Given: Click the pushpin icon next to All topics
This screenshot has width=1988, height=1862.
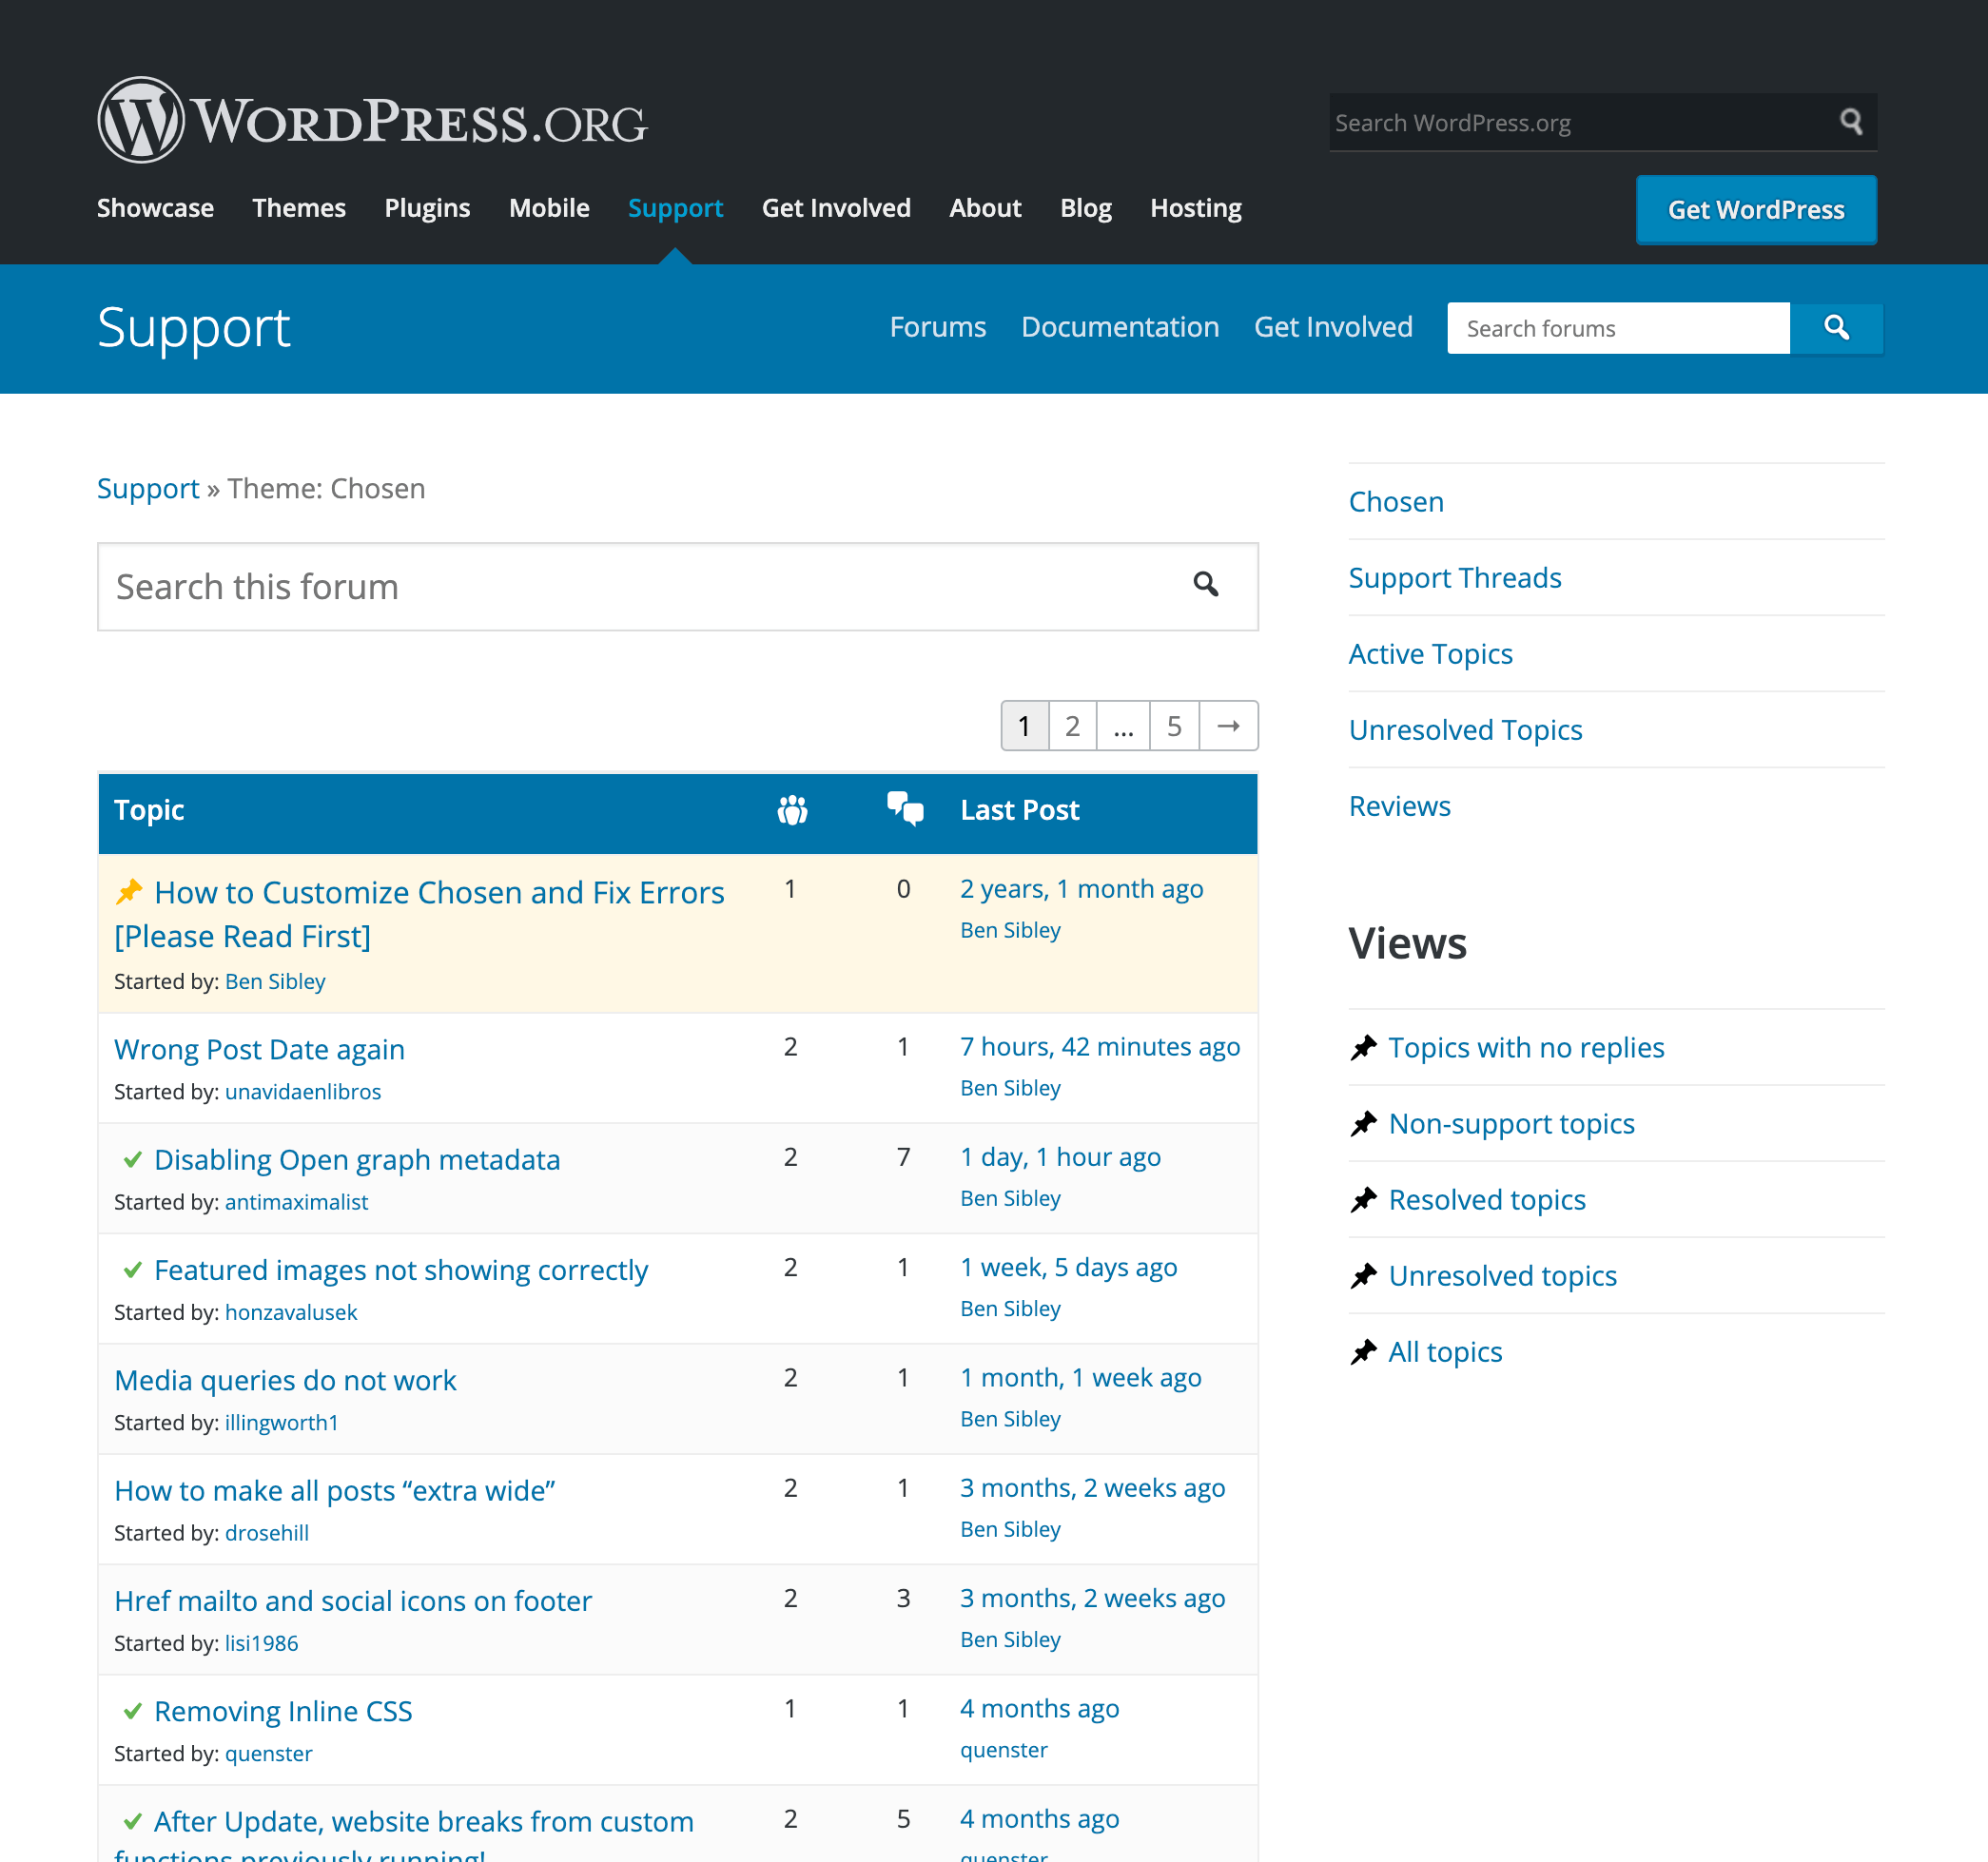Looking at the screenshot, I should point(1361,1351).
